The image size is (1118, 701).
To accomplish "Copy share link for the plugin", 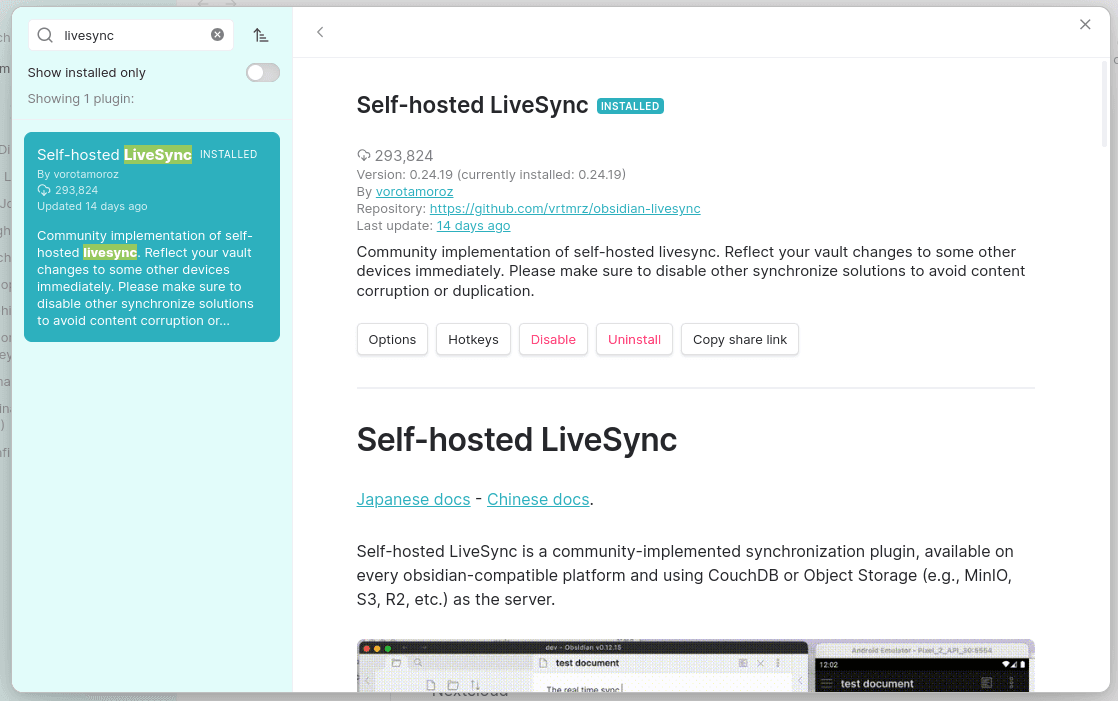I will pos(740,339).
